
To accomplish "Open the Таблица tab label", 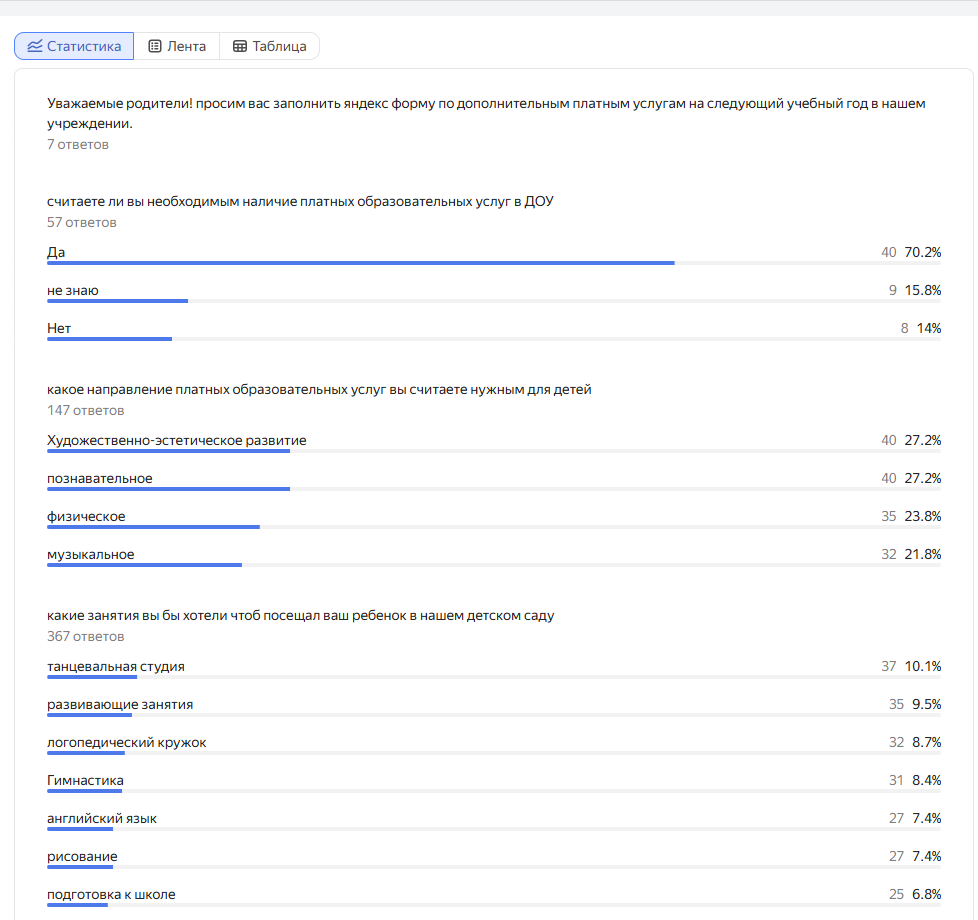I will [x=279, y=46].
